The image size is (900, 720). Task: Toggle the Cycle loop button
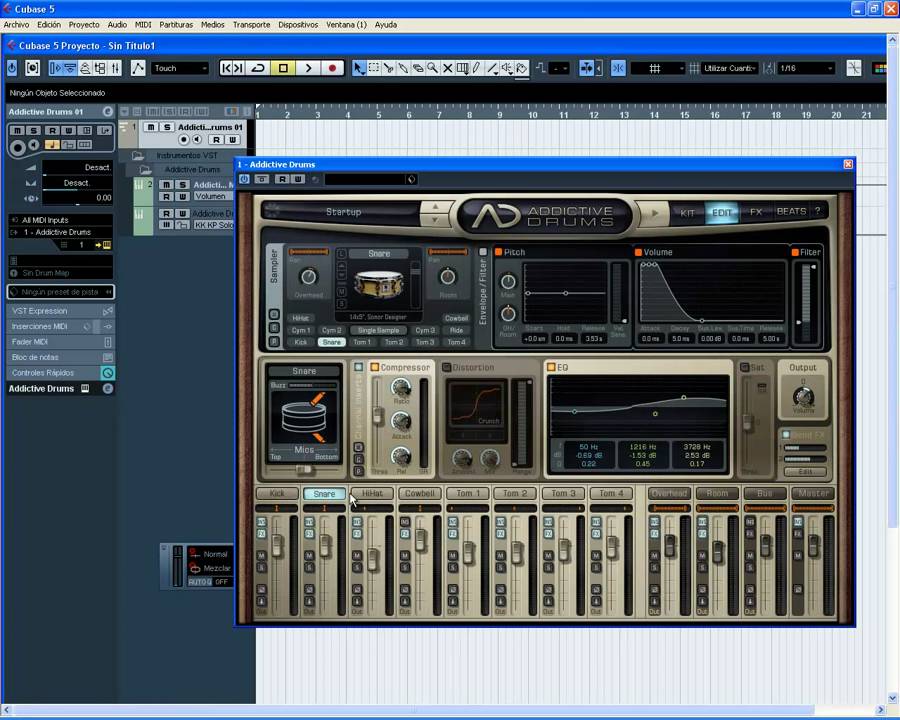[258, 68]
